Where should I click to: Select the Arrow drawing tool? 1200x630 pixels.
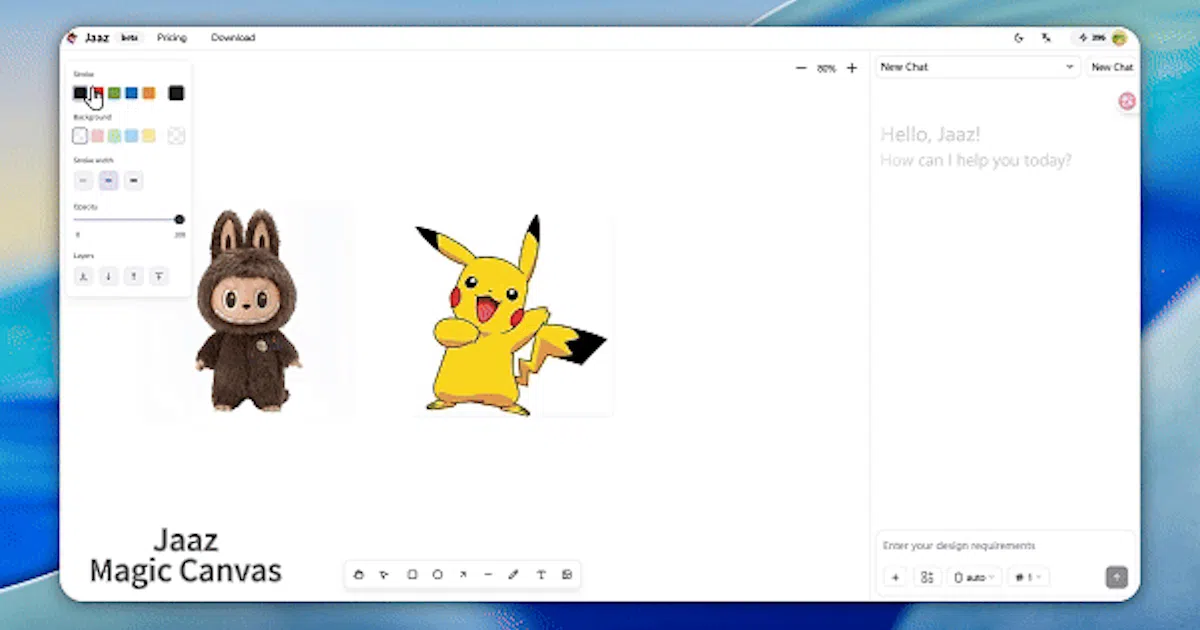coord(462,575)
